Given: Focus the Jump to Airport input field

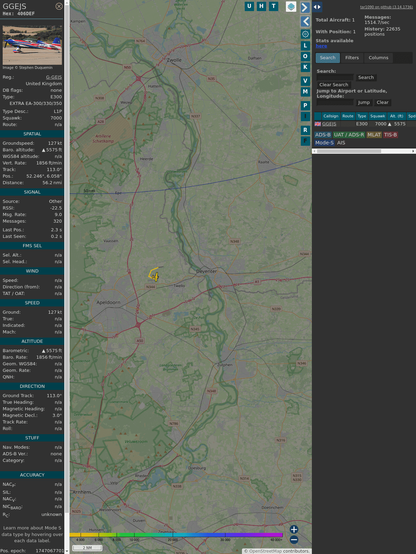Looking at the screenshot, I should click(x=335, y=102).
